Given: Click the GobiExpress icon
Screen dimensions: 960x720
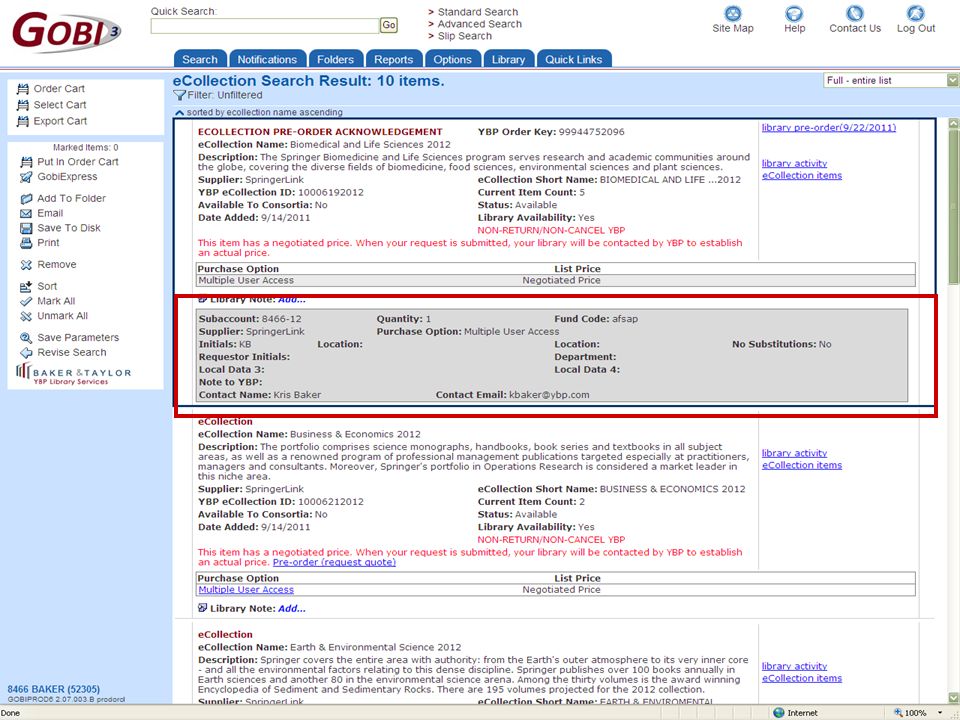Looking at the screenshot, I should [26, 177].
